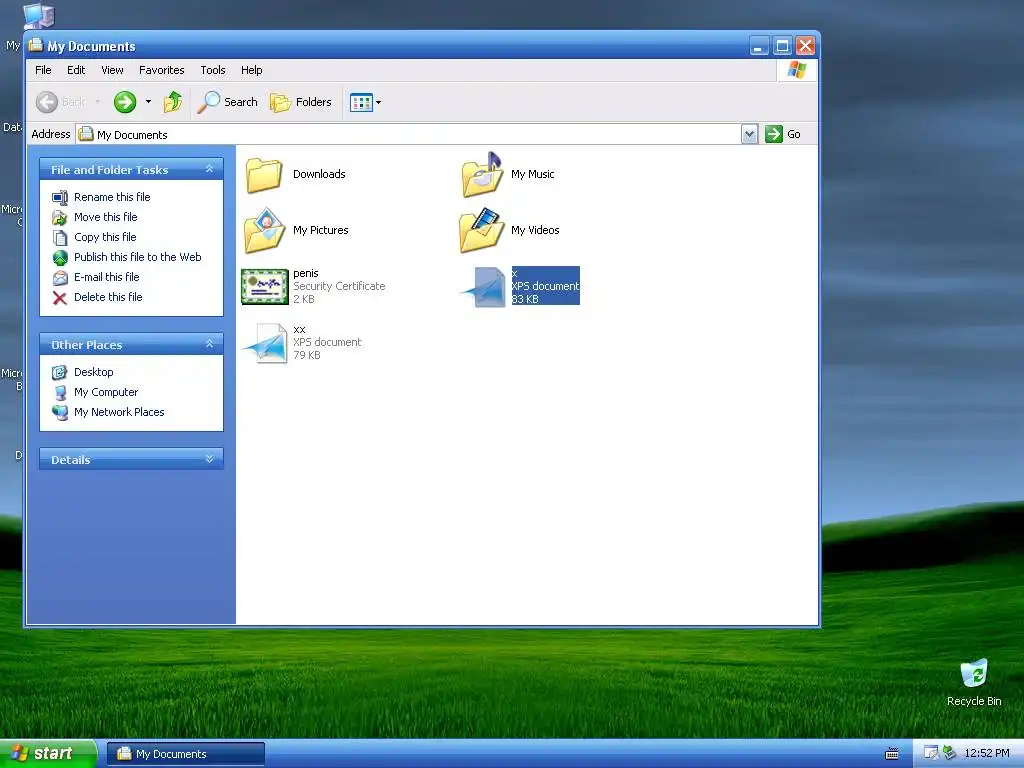Click Move this file link
Viewport: 1024px width, 768px height.
(105, 217)
